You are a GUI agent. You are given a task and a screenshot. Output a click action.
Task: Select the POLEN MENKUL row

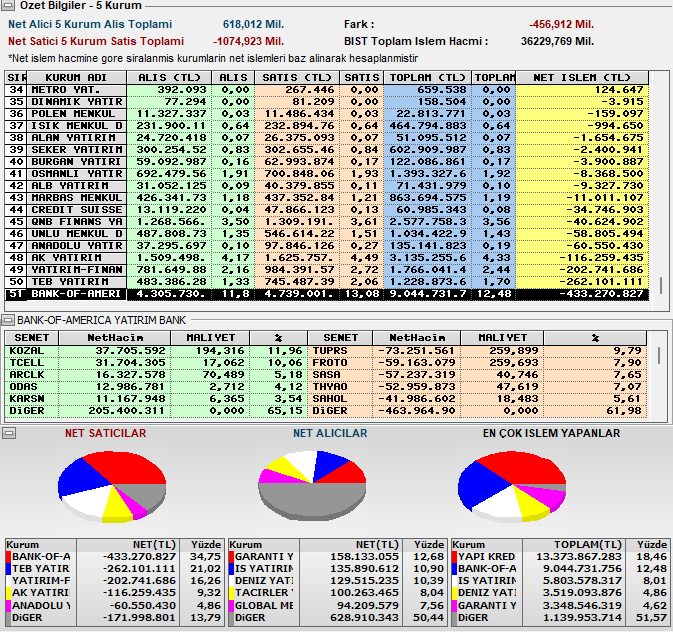[327, 114]
